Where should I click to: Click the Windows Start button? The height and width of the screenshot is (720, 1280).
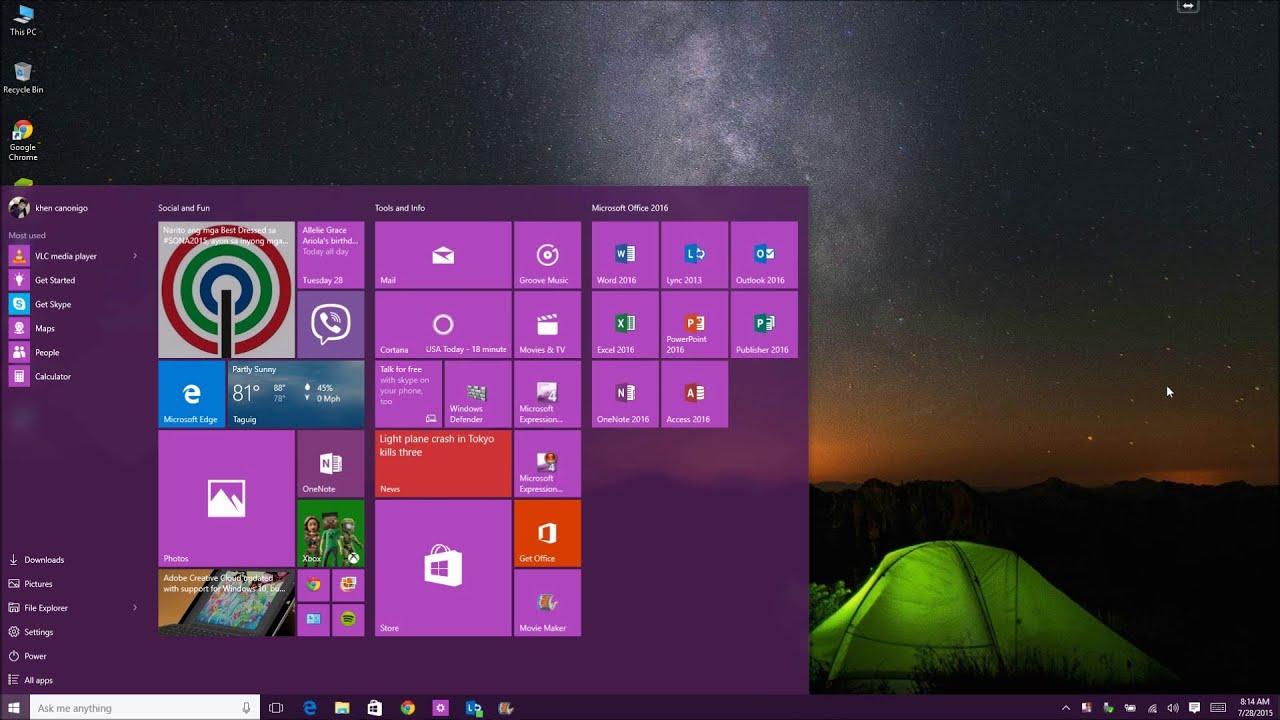[x=14, y=708]
